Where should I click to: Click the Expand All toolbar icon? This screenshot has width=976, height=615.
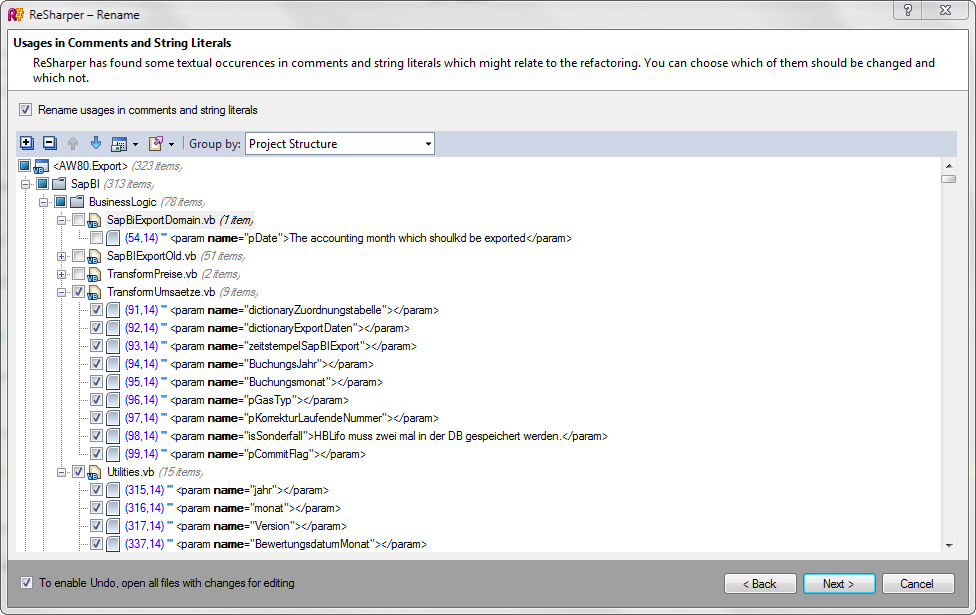tap(27, 143)
